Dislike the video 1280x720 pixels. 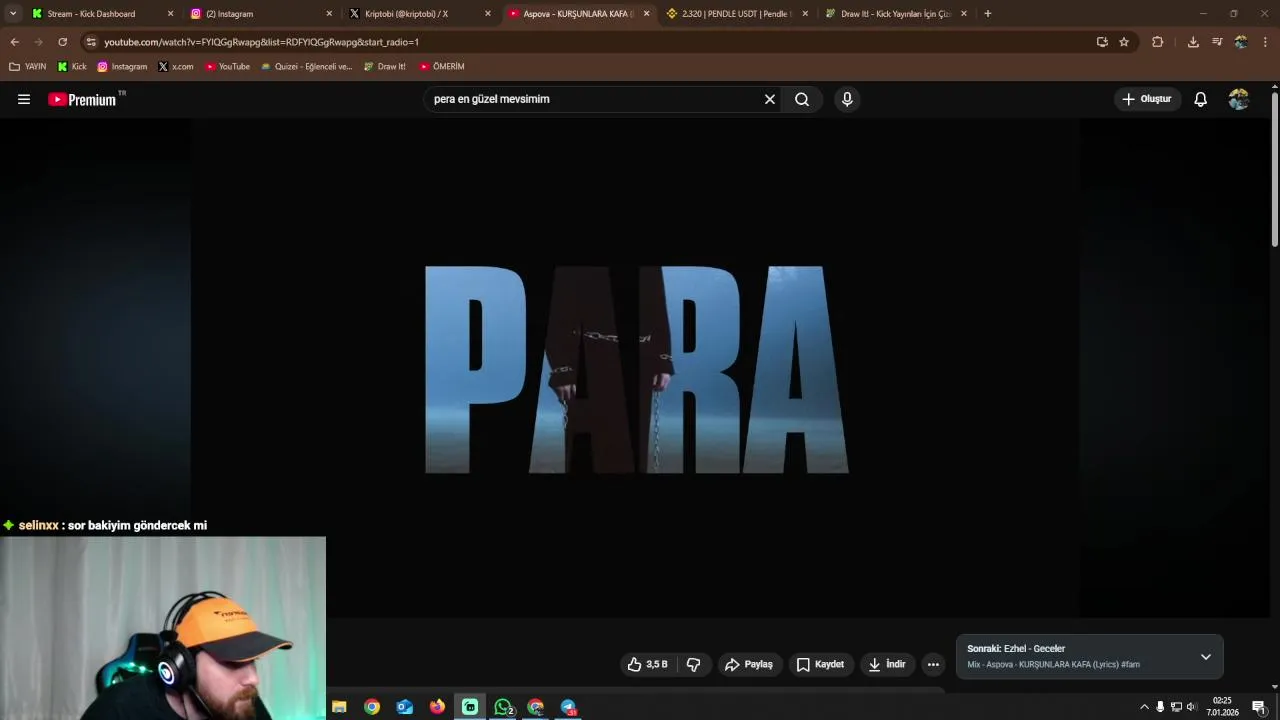tap(693, 664)
